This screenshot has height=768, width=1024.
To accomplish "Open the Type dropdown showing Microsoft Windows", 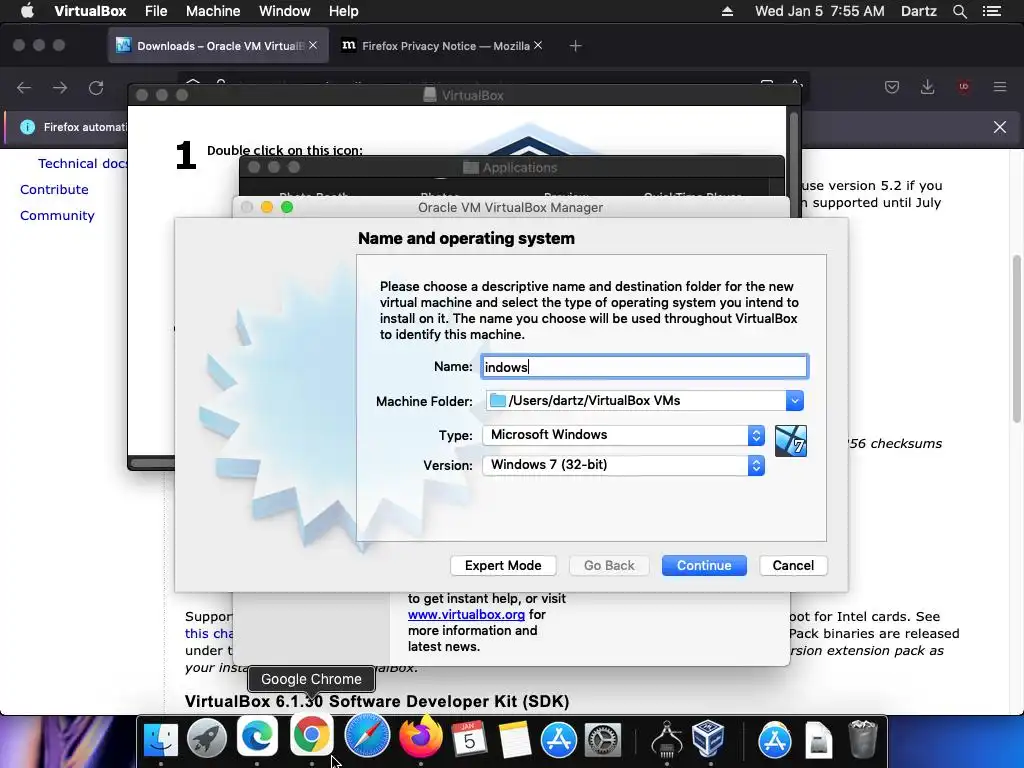I will click(623, 435).
